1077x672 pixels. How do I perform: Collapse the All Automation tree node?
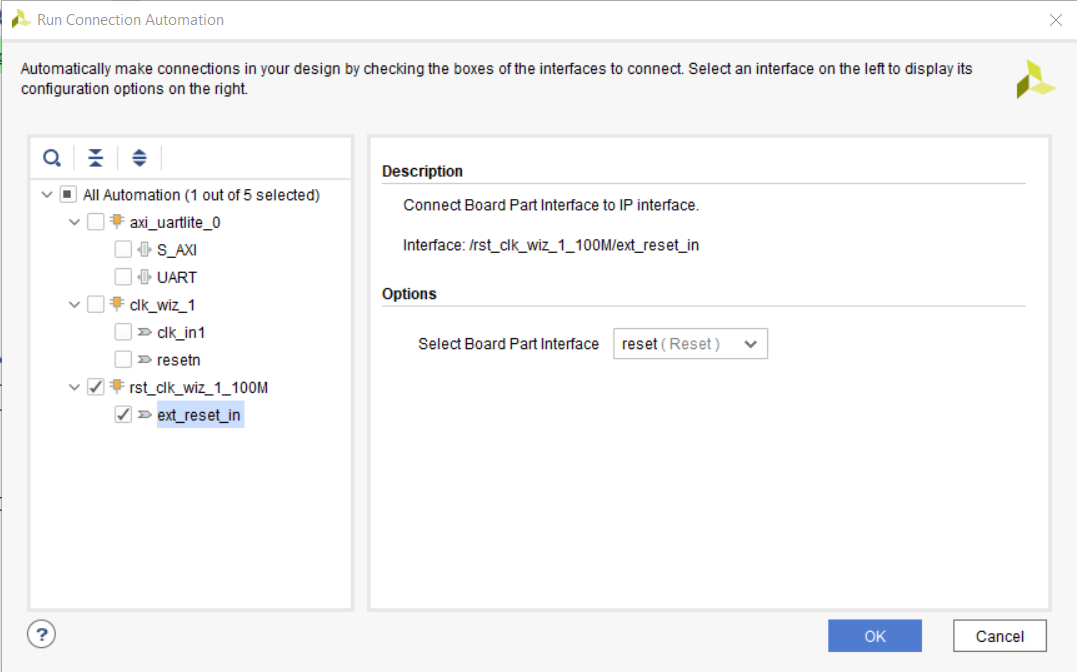pyautogui.click(x=46, y=194)
